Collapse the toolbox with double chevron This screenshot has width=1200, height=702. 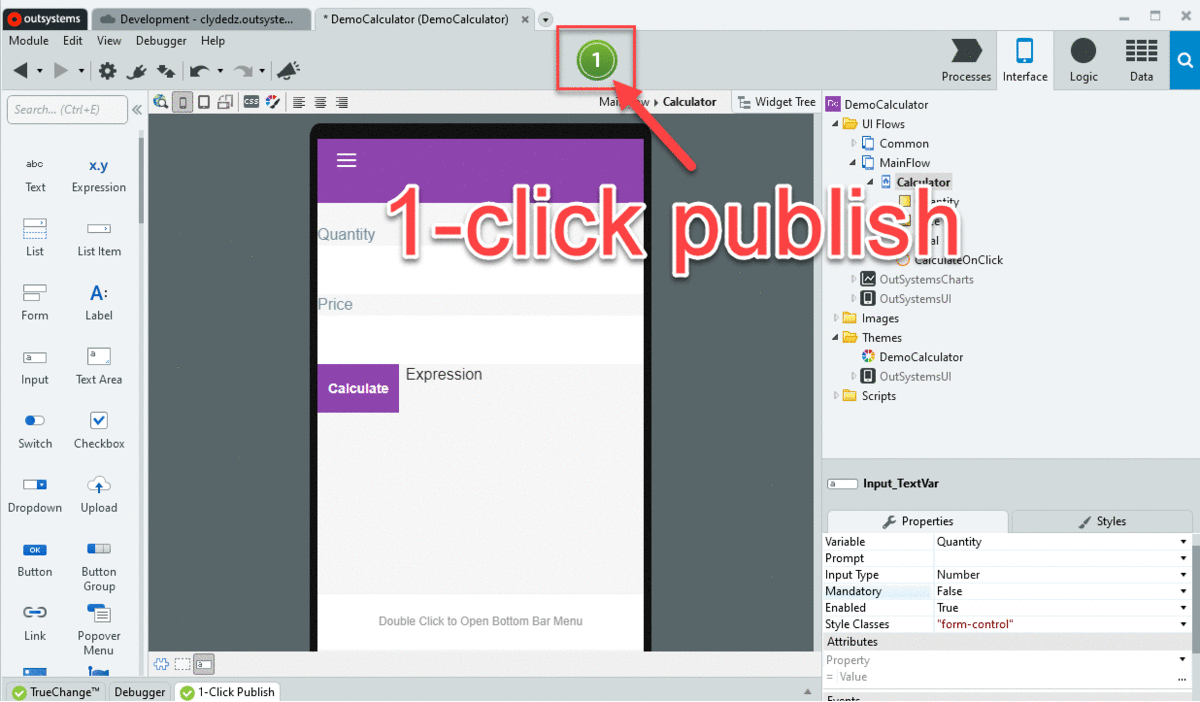tap(137, 110)
